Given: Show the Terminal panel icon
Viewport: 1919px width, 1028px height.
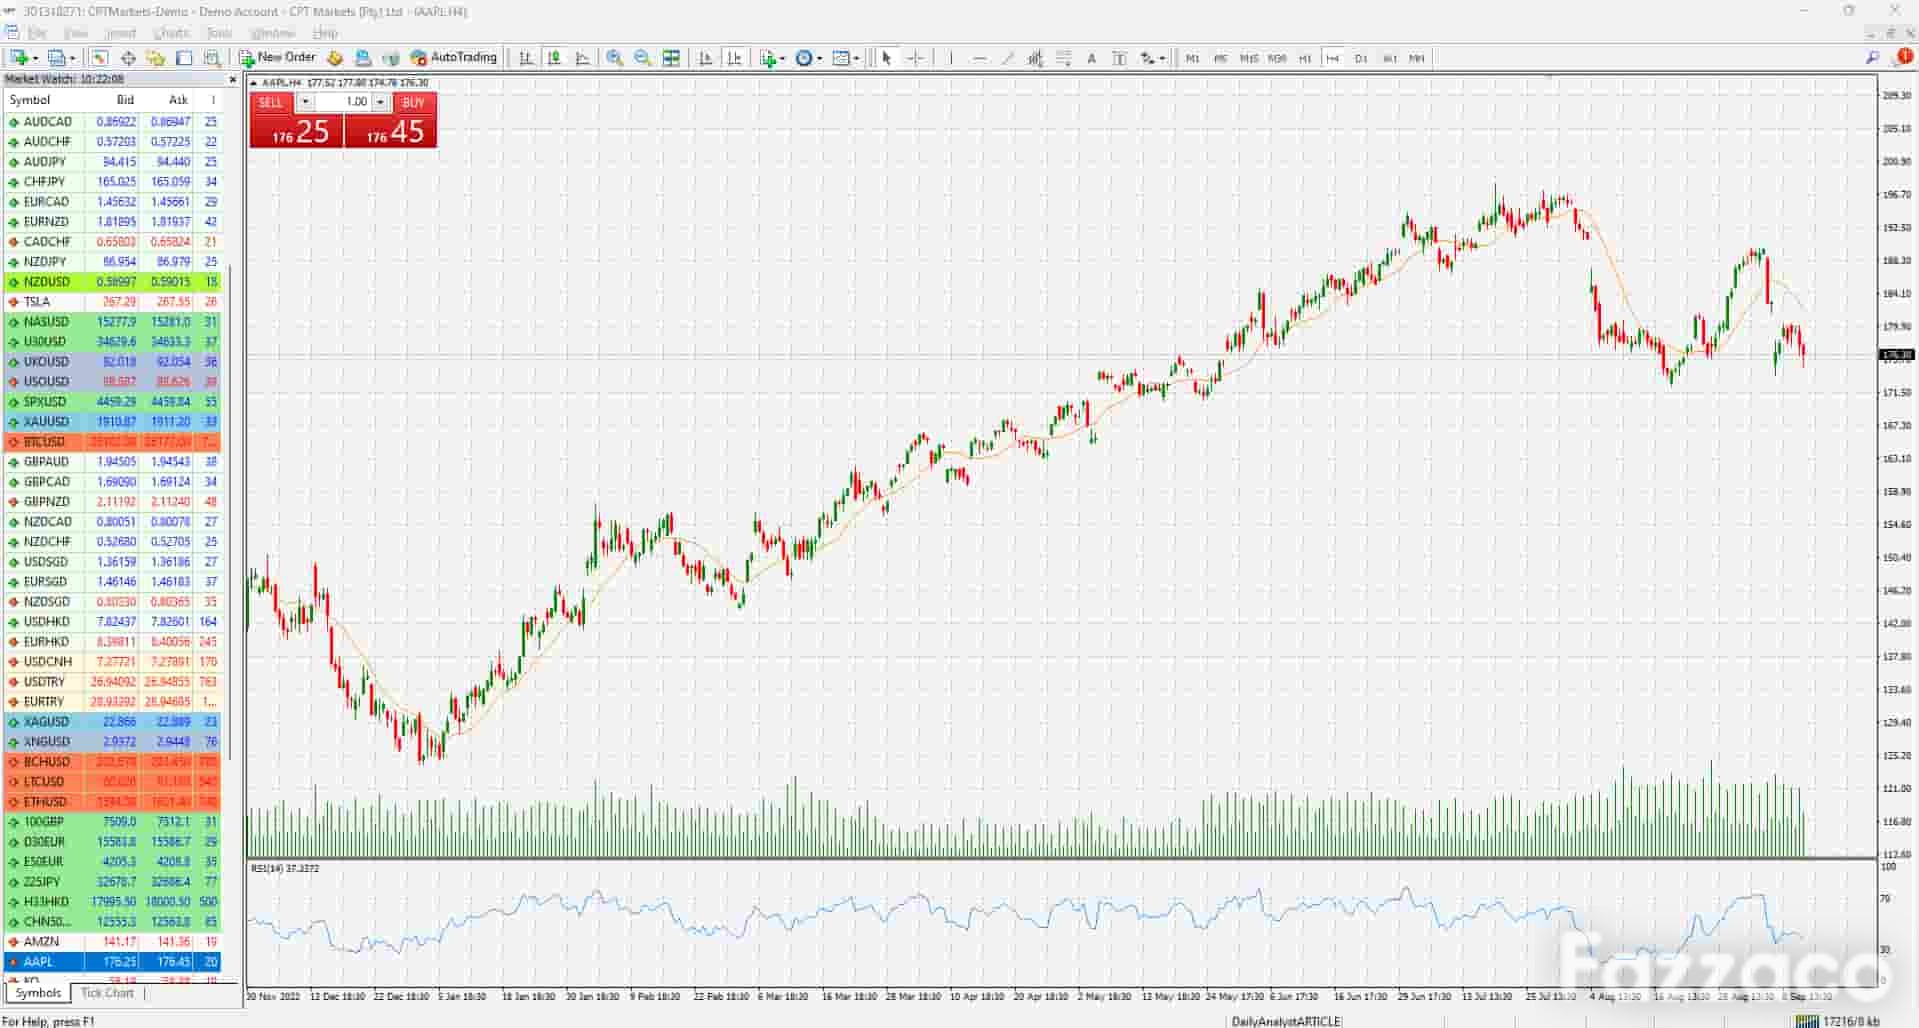Looking at the screenshot, I should click(184, 58).
